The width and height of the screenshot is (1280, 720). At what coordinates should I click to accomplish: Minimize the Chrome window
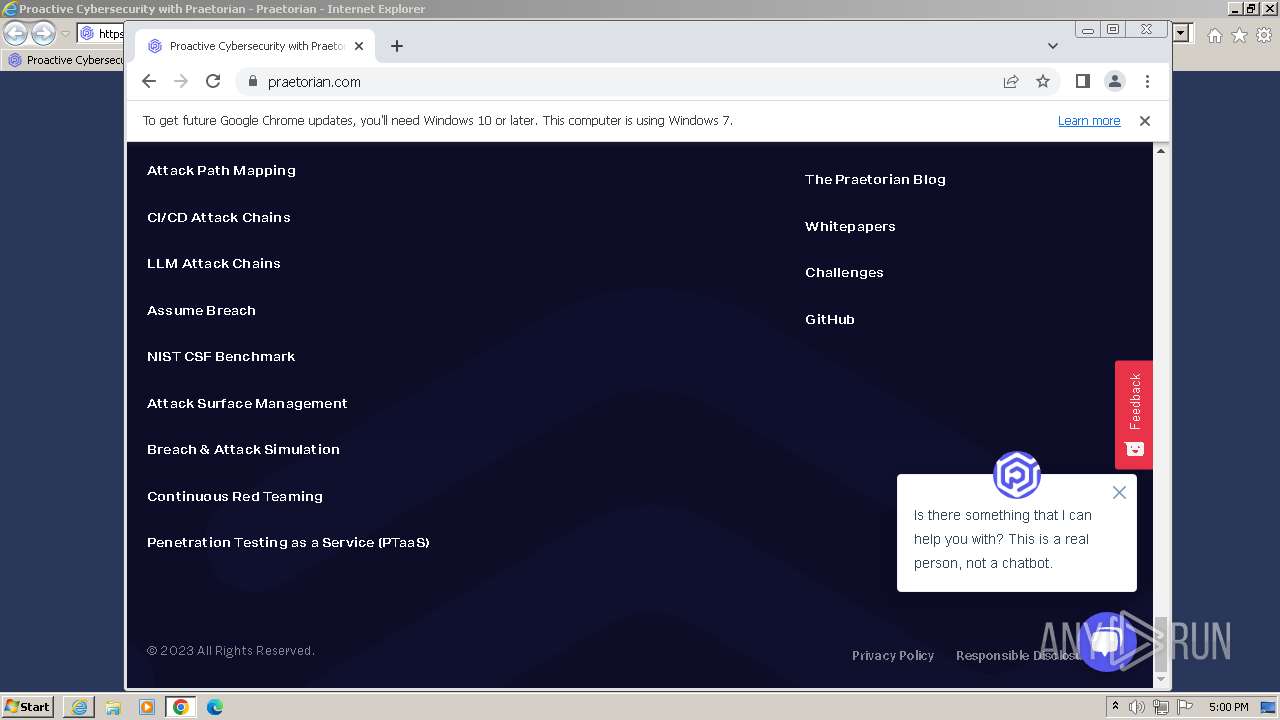coord(1089,29)
